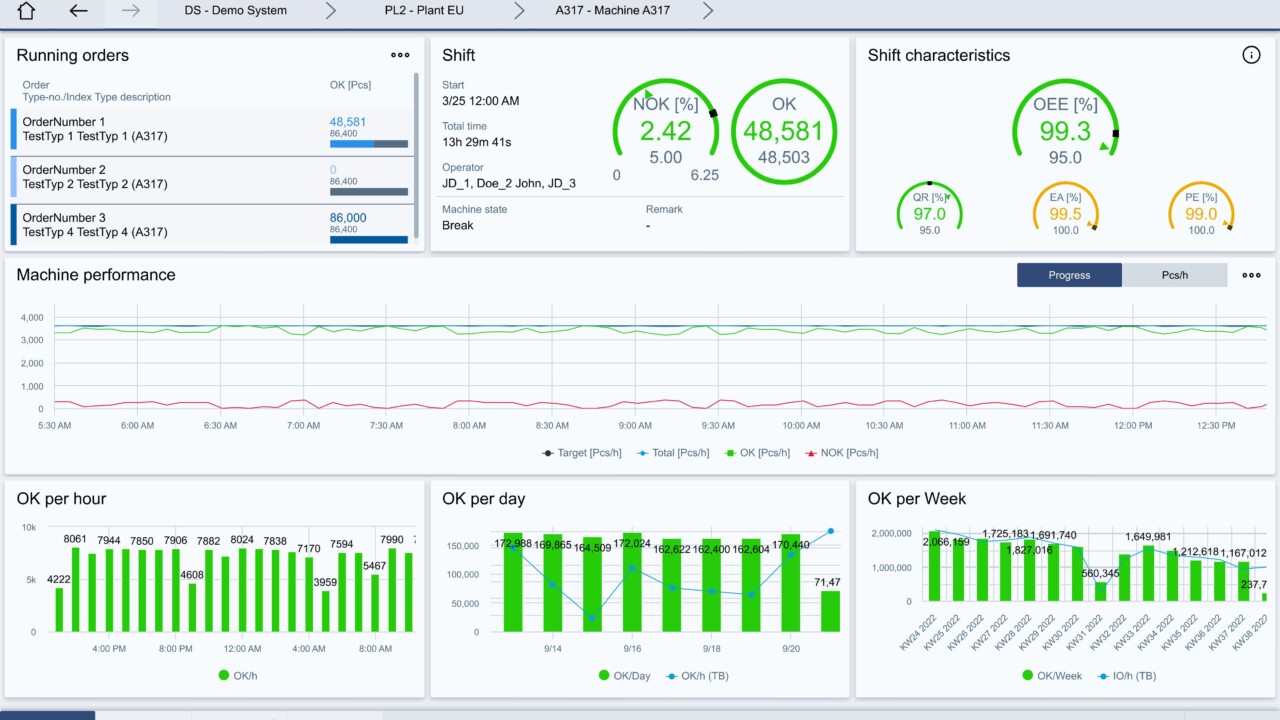Screen dimensions: 1280x720
Task: Go to the home screen icon
Action: pyautogui.click(x=26, y=11)
